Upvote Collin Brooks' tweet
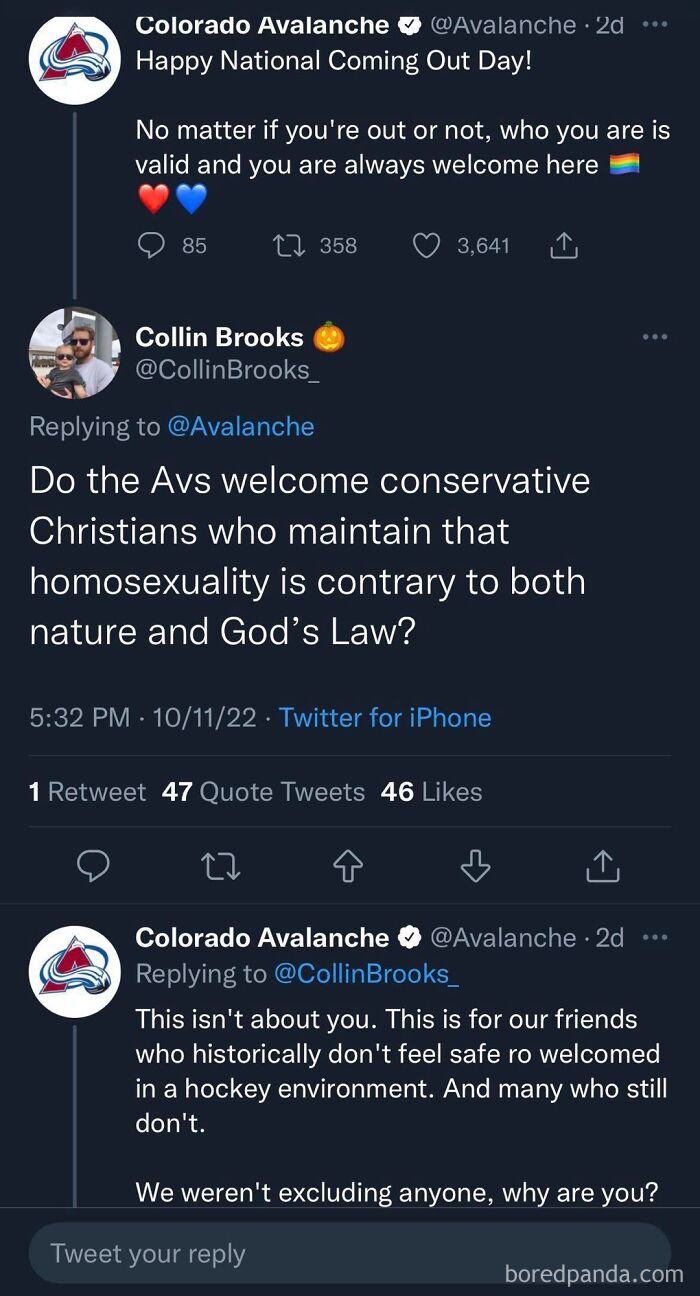Viewport: 700px width, 1296px height. (348, 867)
